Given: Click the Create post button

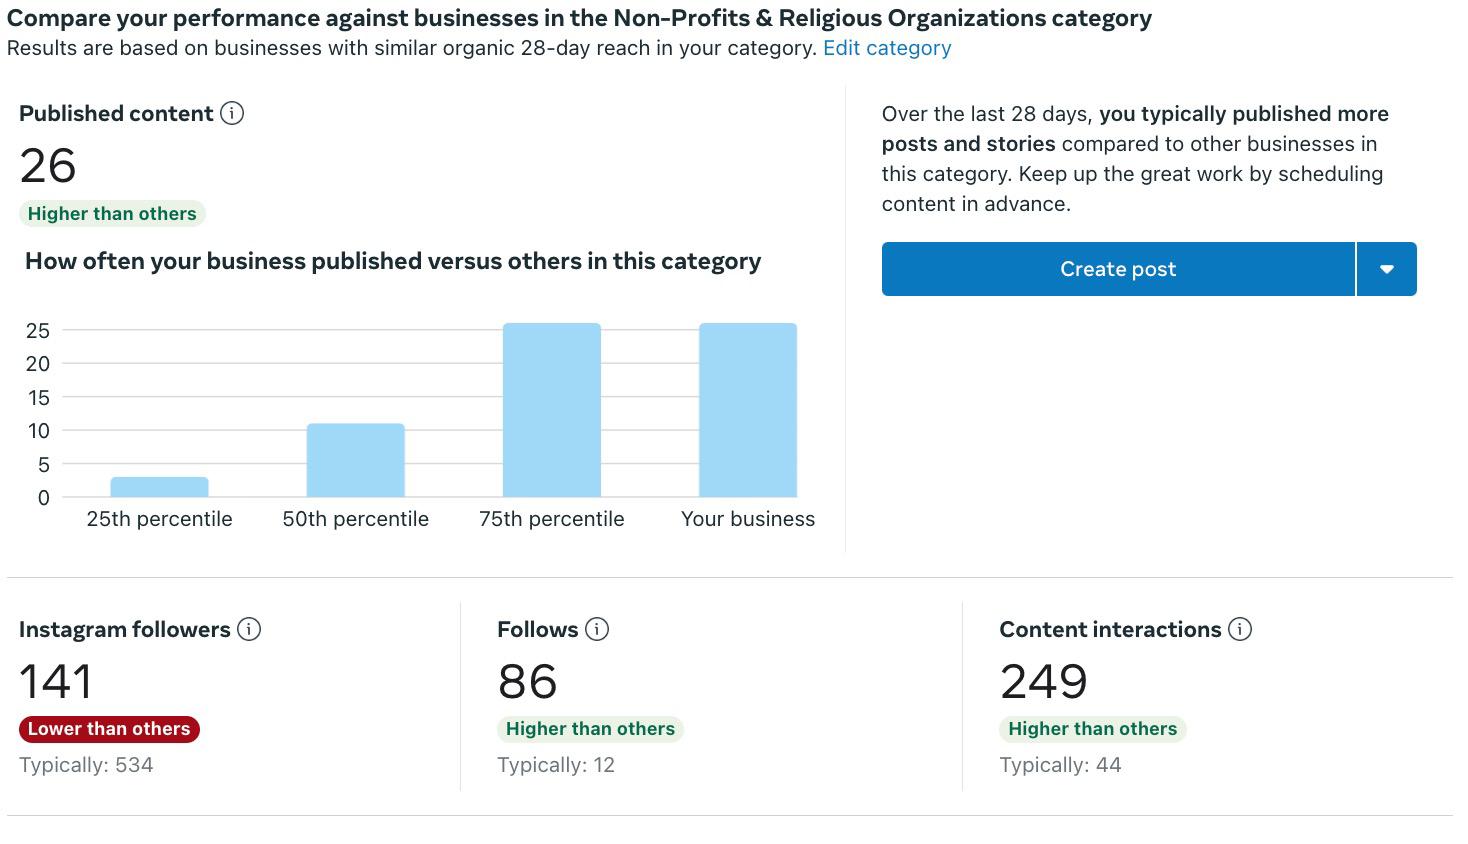Looking at the screenshot, I should point(1117,269).
